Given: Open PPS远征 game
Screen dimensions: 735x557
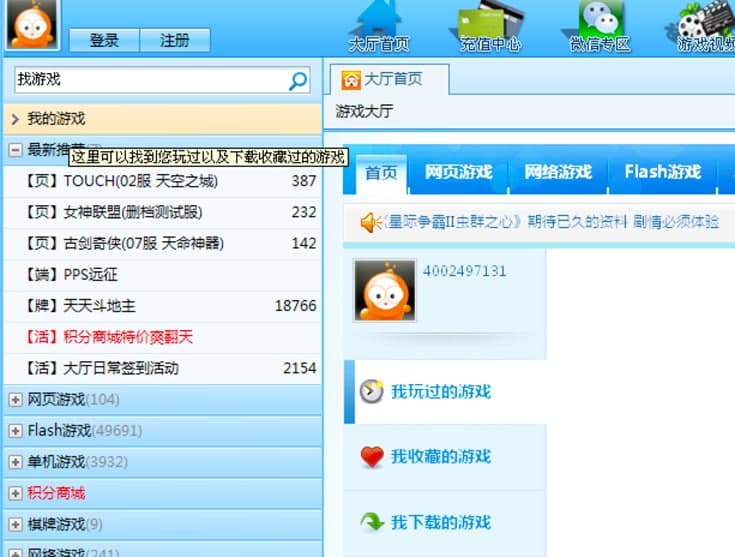Looking at the screenshot, I should (162, 274).
